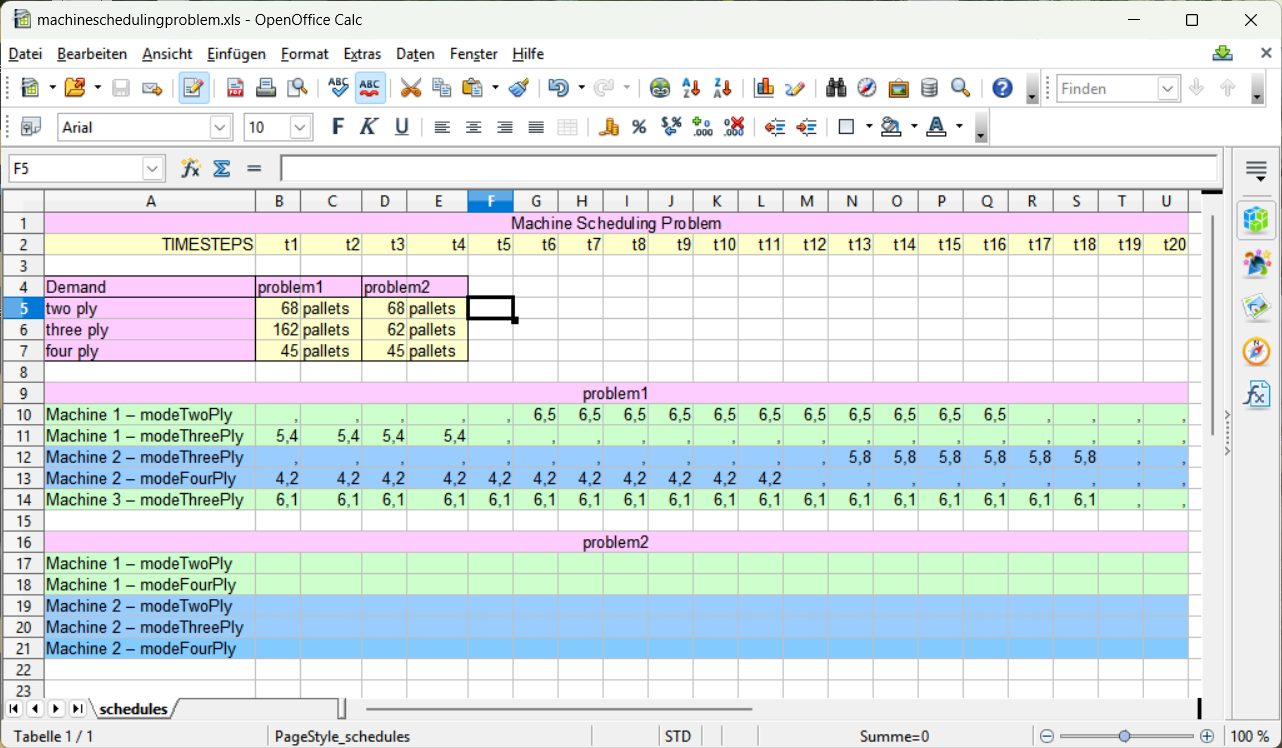Select the schedules sheet tab
1282x748 pixels.
[133, 709]
